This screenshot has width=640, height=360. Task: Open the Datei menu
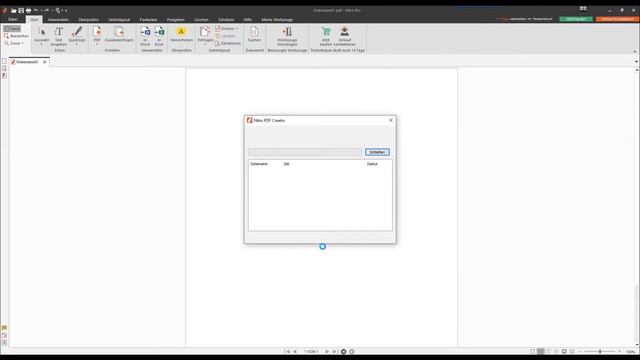click(x=13, y=20)
